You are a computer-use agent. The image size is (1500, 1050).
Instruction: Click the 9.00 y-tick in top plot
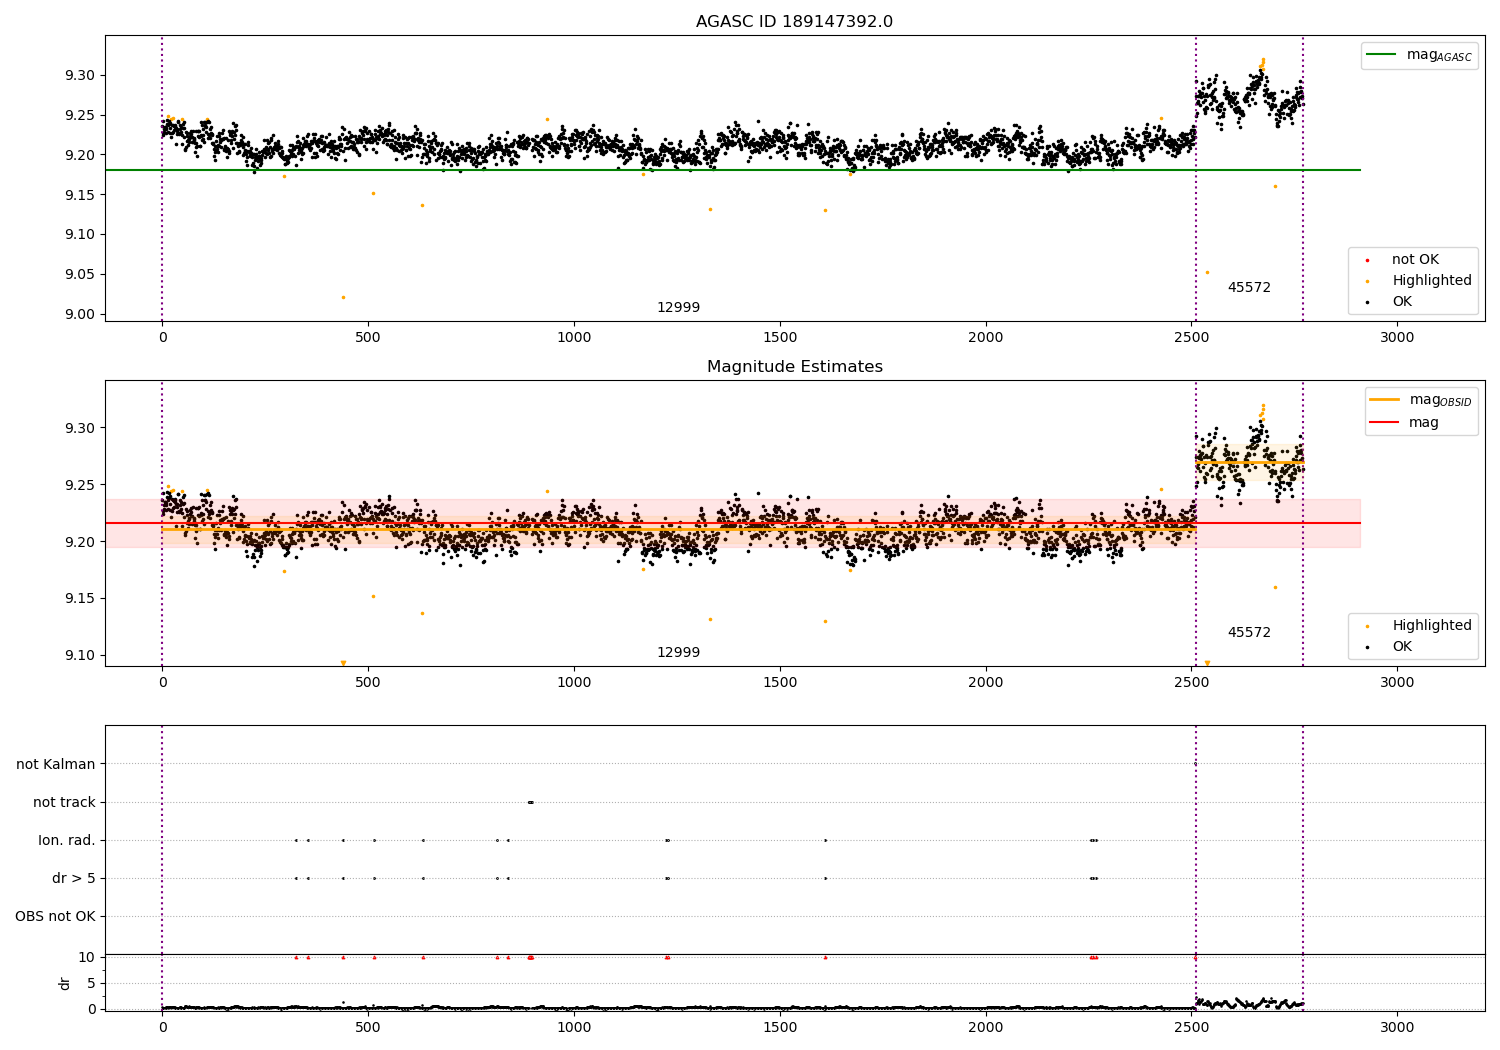tap(80, 315)
